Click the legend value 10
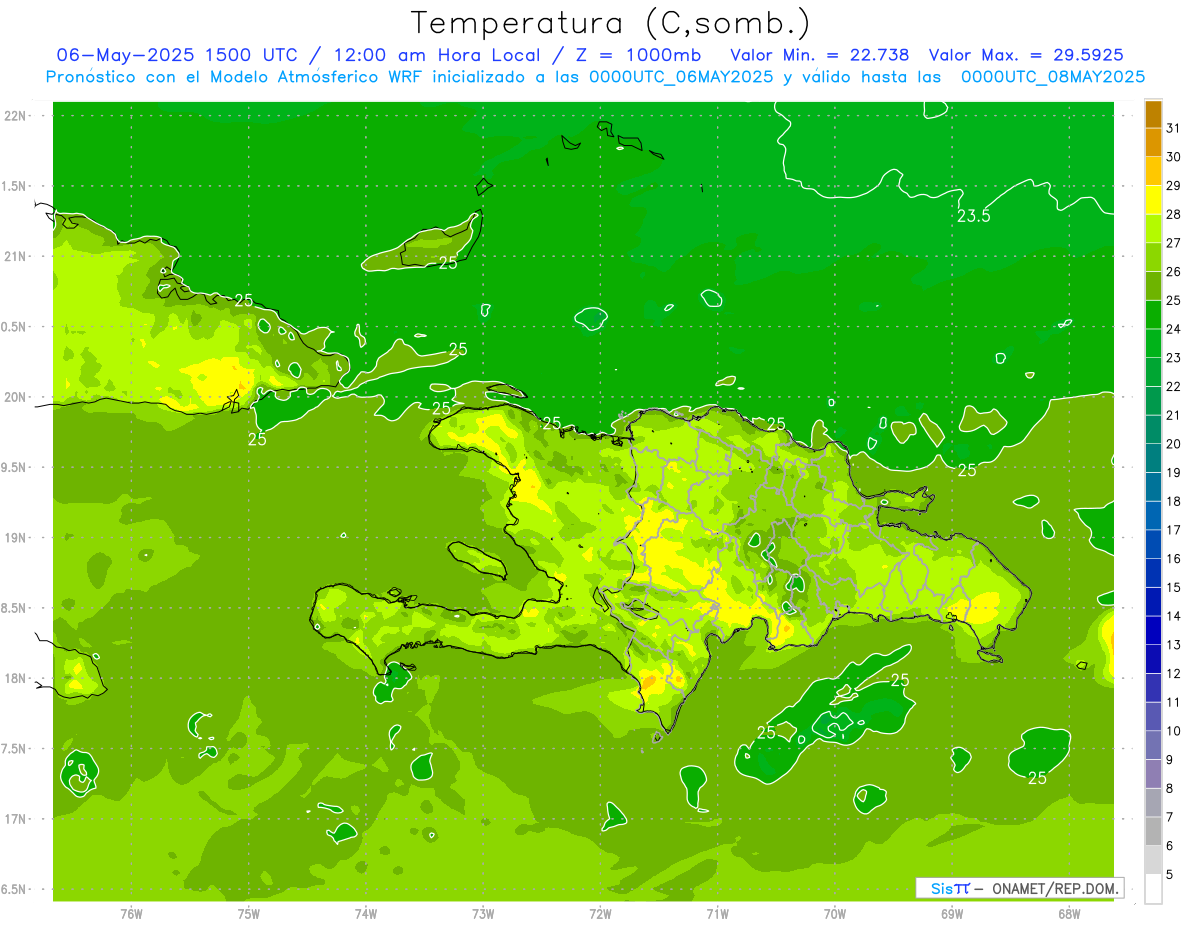 pyautogui.click(x=1173, y=731)
